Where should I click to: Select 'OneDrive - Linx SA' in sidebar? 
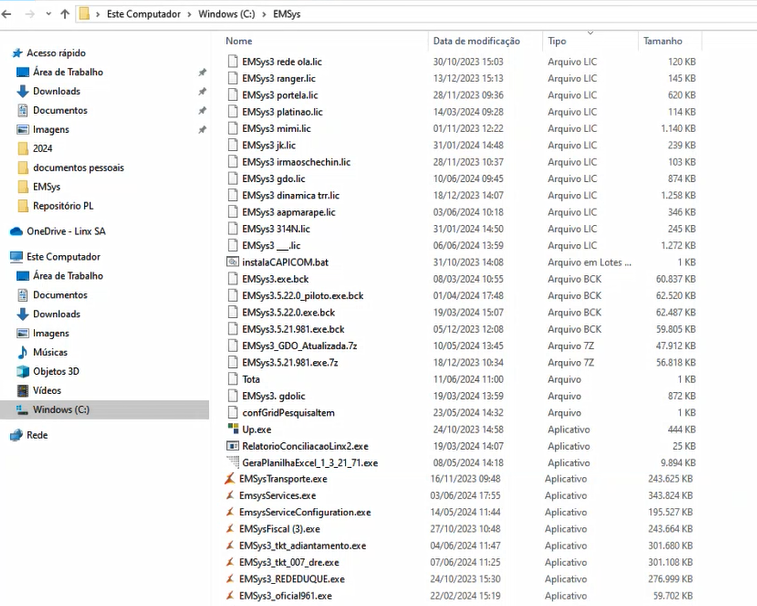tap(66, 231)
